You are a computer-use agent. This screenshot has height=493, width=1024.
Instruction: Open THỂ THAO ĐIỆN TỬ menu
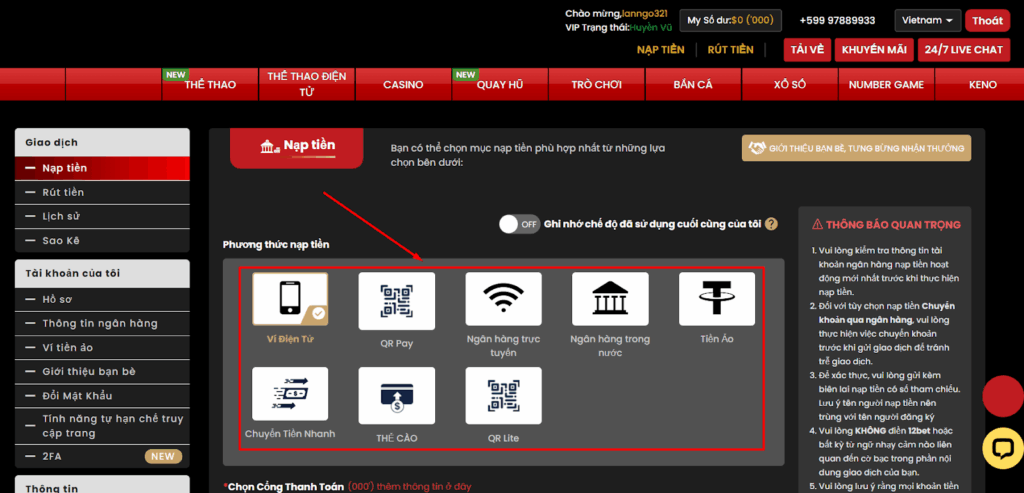point(307,84)
